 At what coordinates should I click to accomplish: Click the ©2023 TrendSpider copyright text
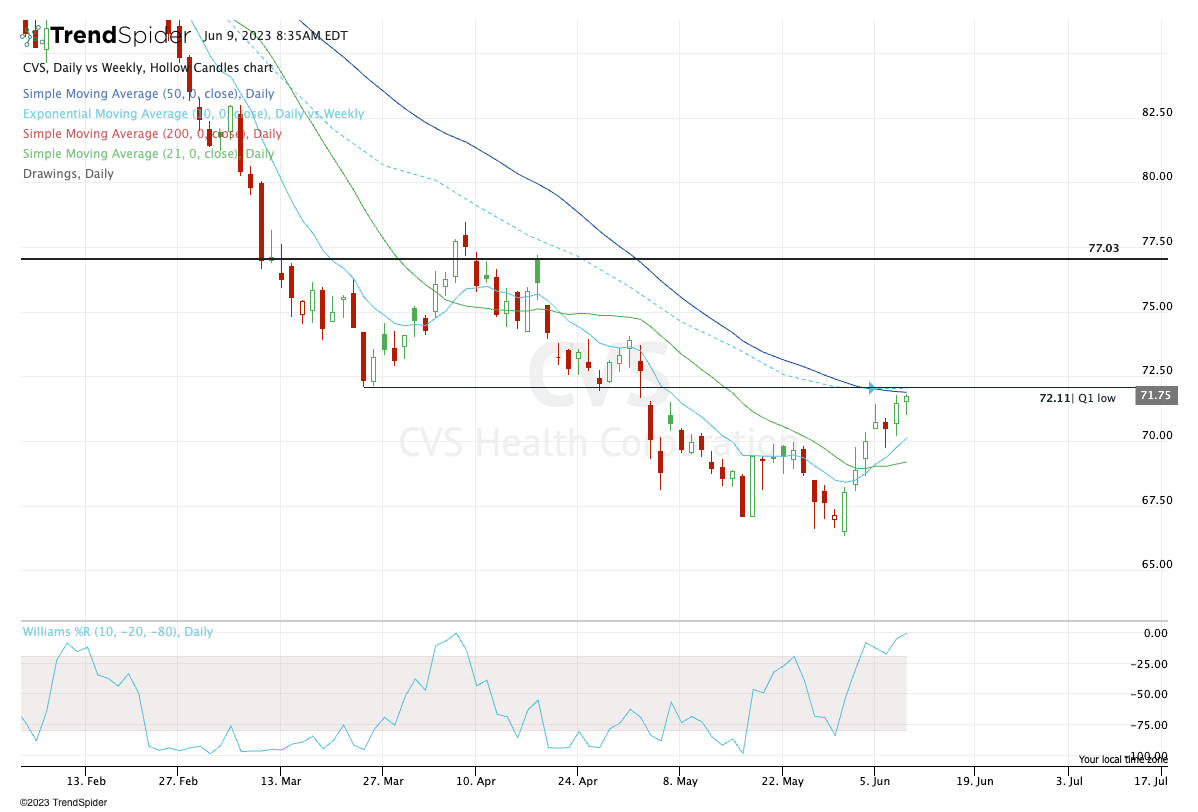click(63, 803)
